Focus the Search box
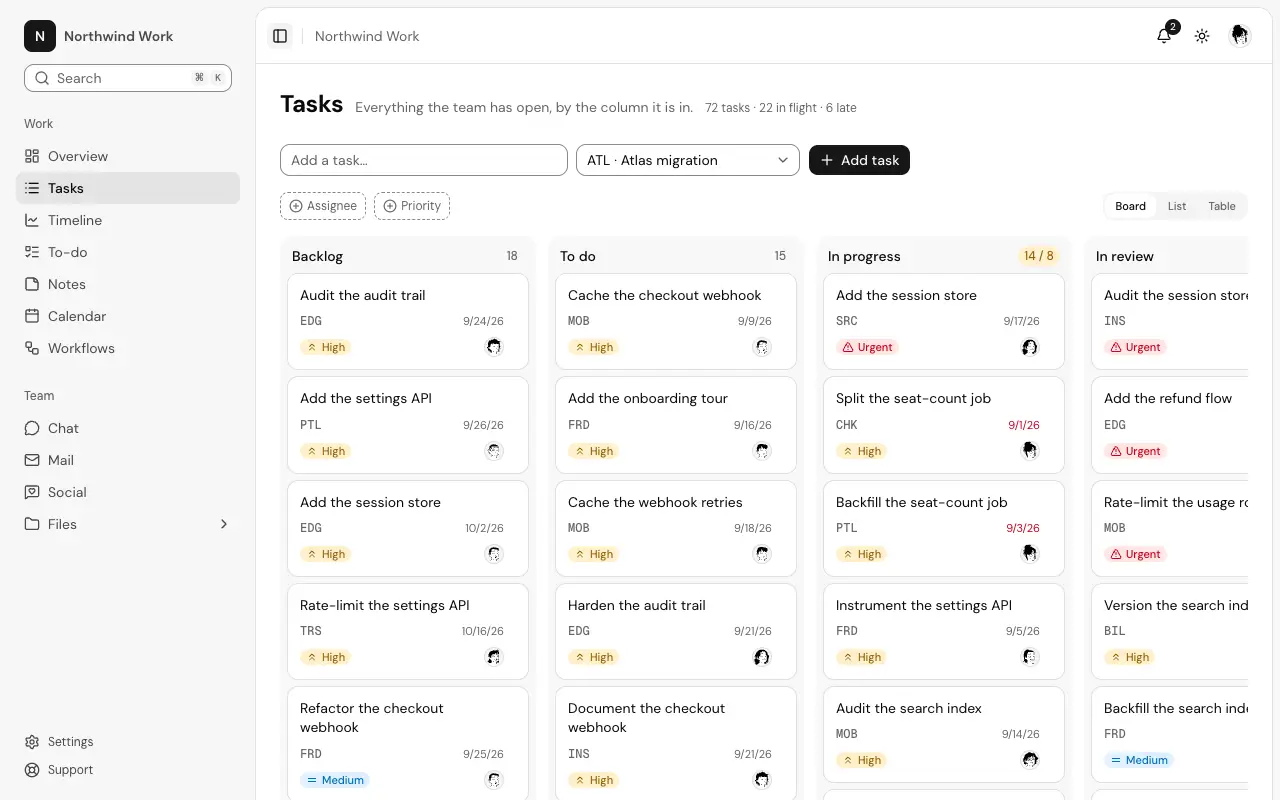 128,78
